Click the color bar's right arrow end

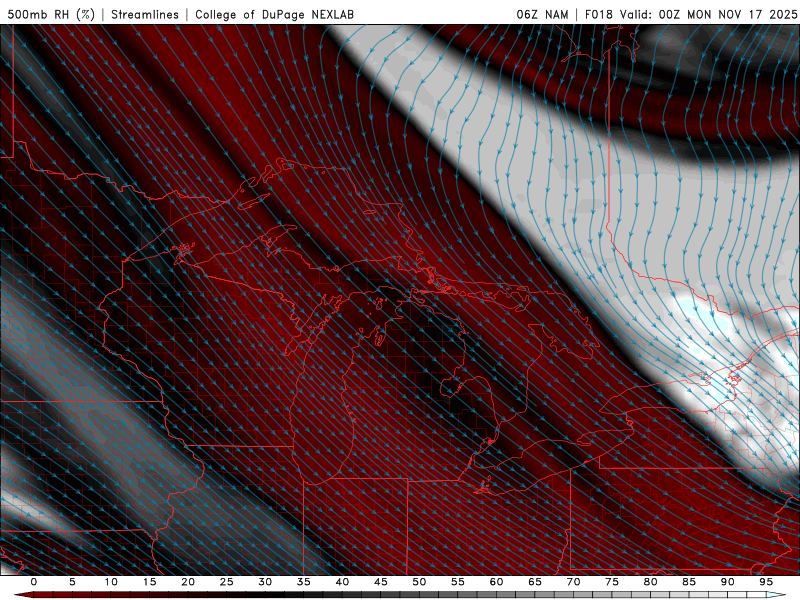777,595
